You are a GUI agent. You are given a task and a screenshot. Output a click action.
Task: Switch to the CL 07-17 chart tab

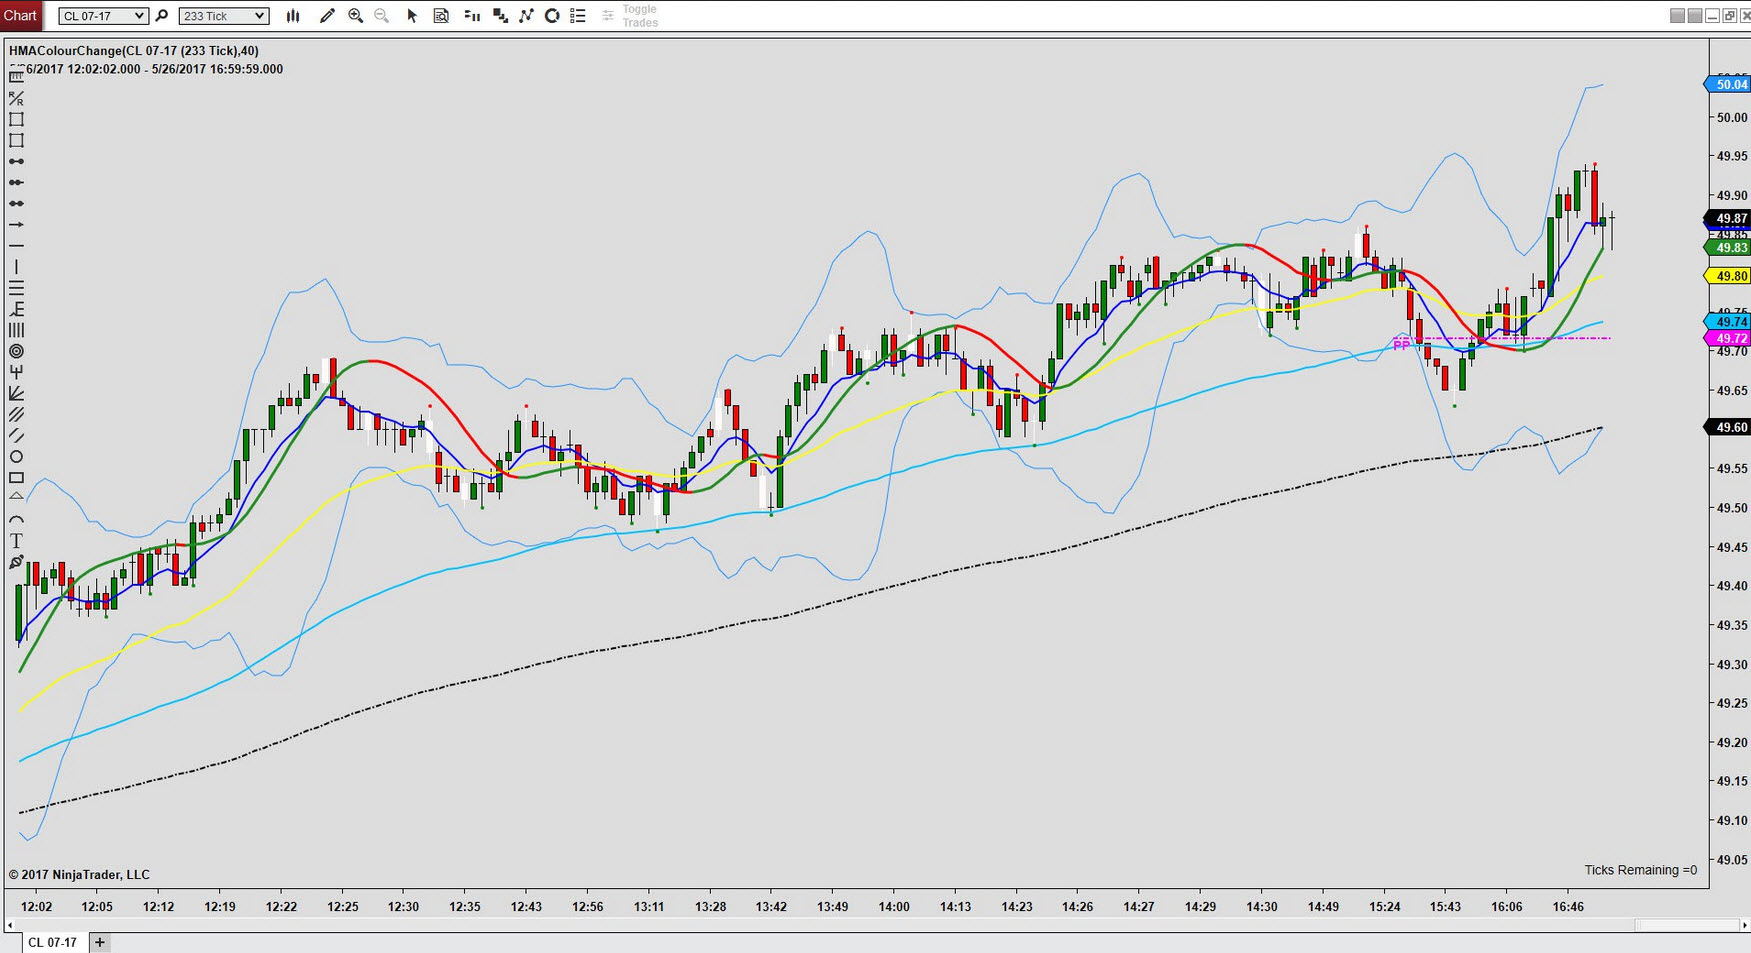click(52, 942)
